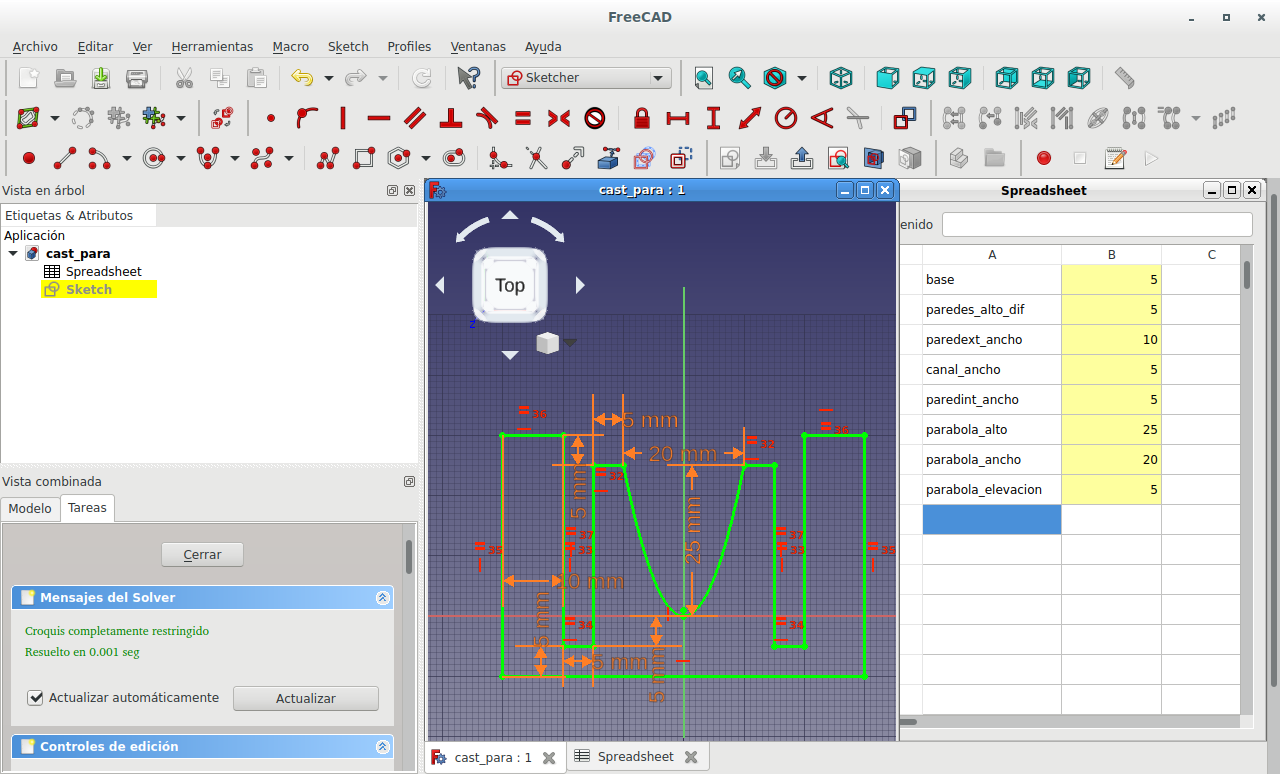Open the Sketch menu

point(348,46)
